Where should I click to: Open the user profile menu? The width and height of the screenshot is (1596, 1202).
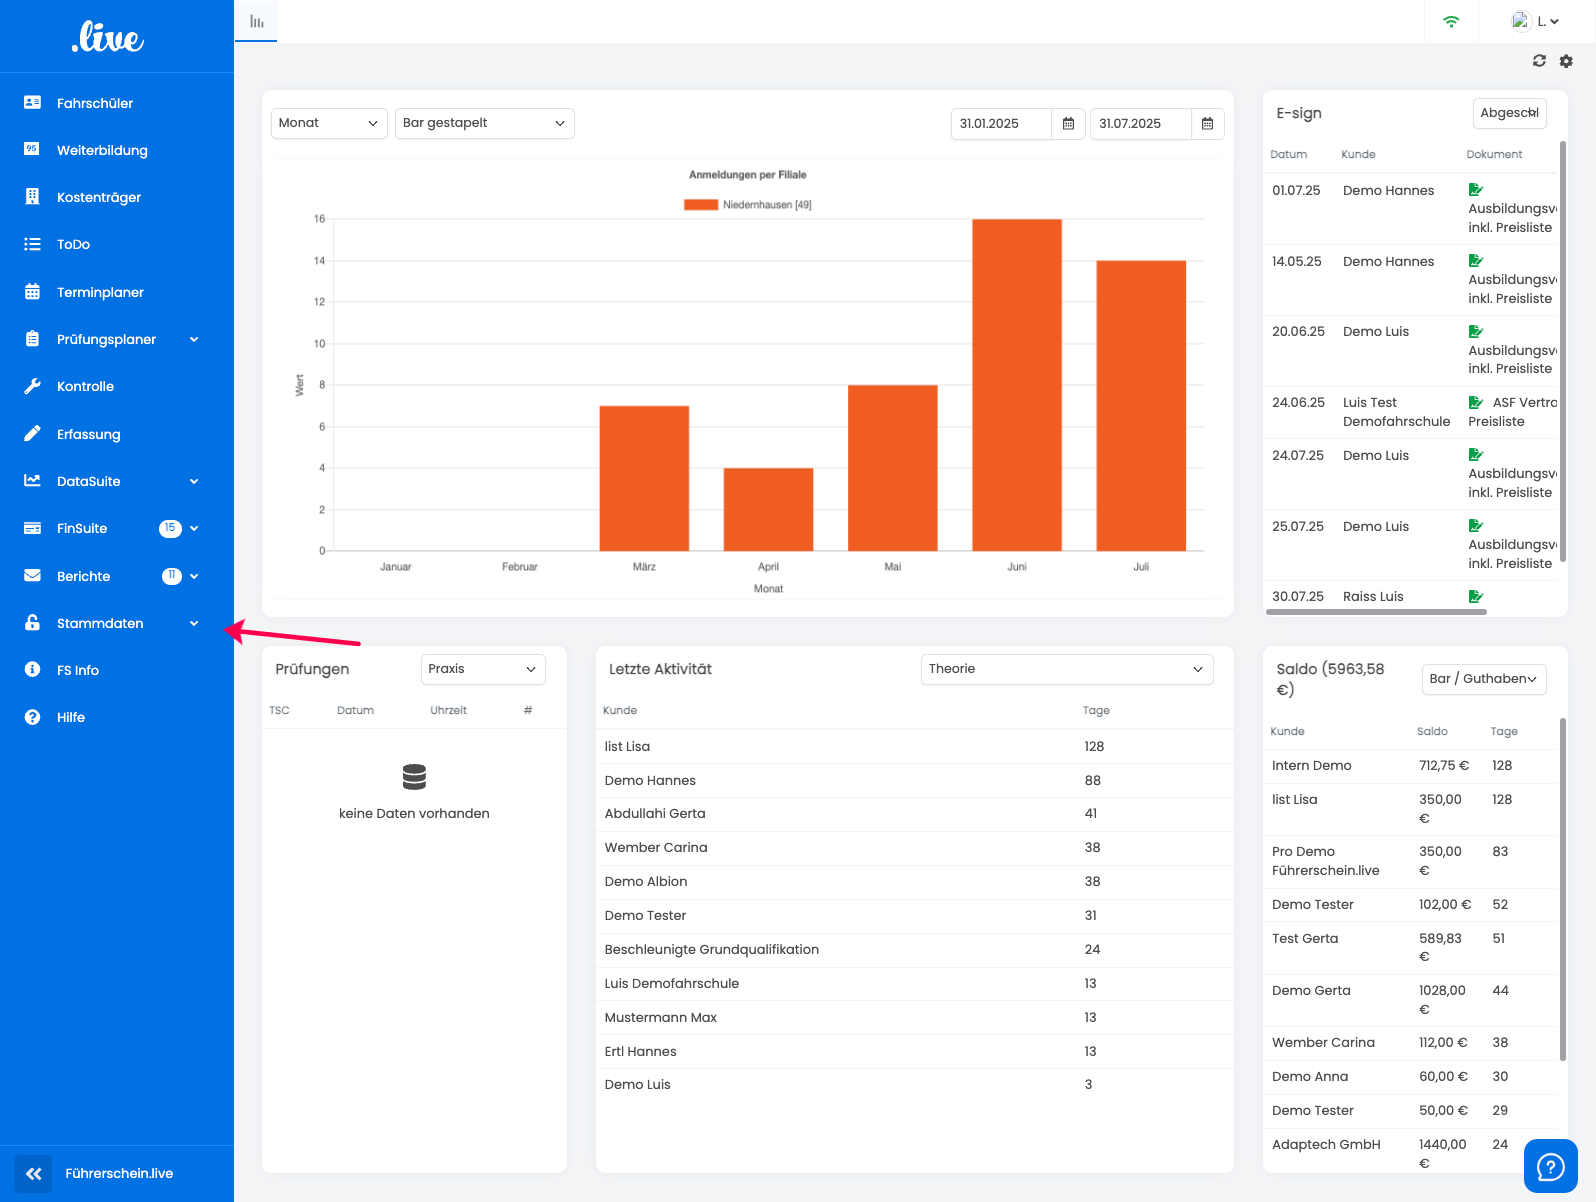(x=1535, y=21)
